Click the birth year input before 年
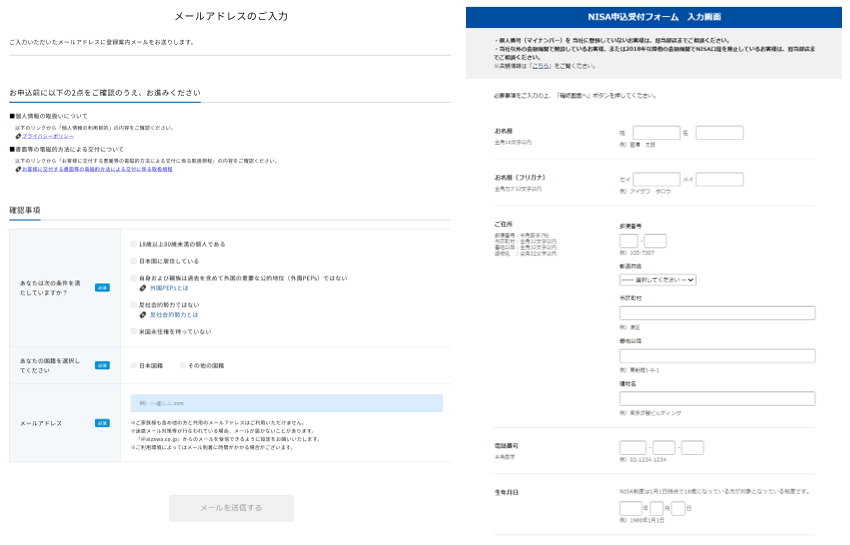This screenshot has width=850, height=545. 630,509
